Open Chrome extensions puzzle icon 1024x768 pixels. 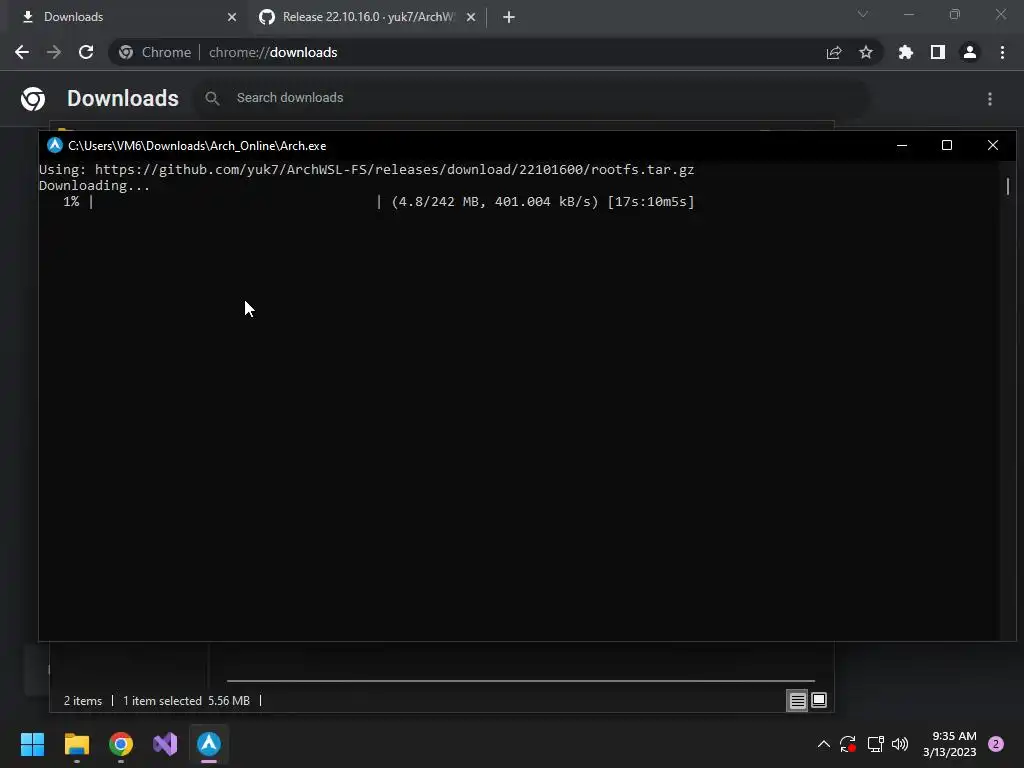(x=906, y=52)
